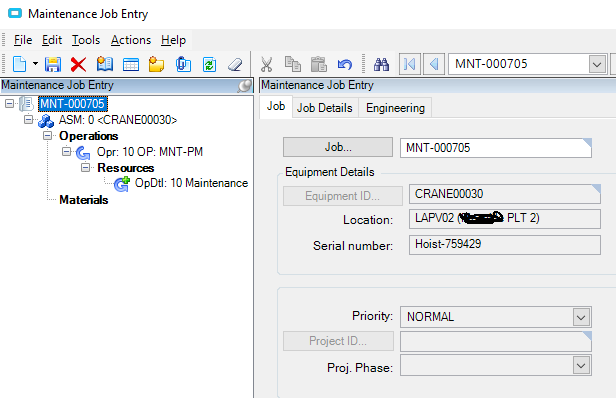Click the Job... button
The height and width of the screenshot is (398, 616).
(338, 147)
